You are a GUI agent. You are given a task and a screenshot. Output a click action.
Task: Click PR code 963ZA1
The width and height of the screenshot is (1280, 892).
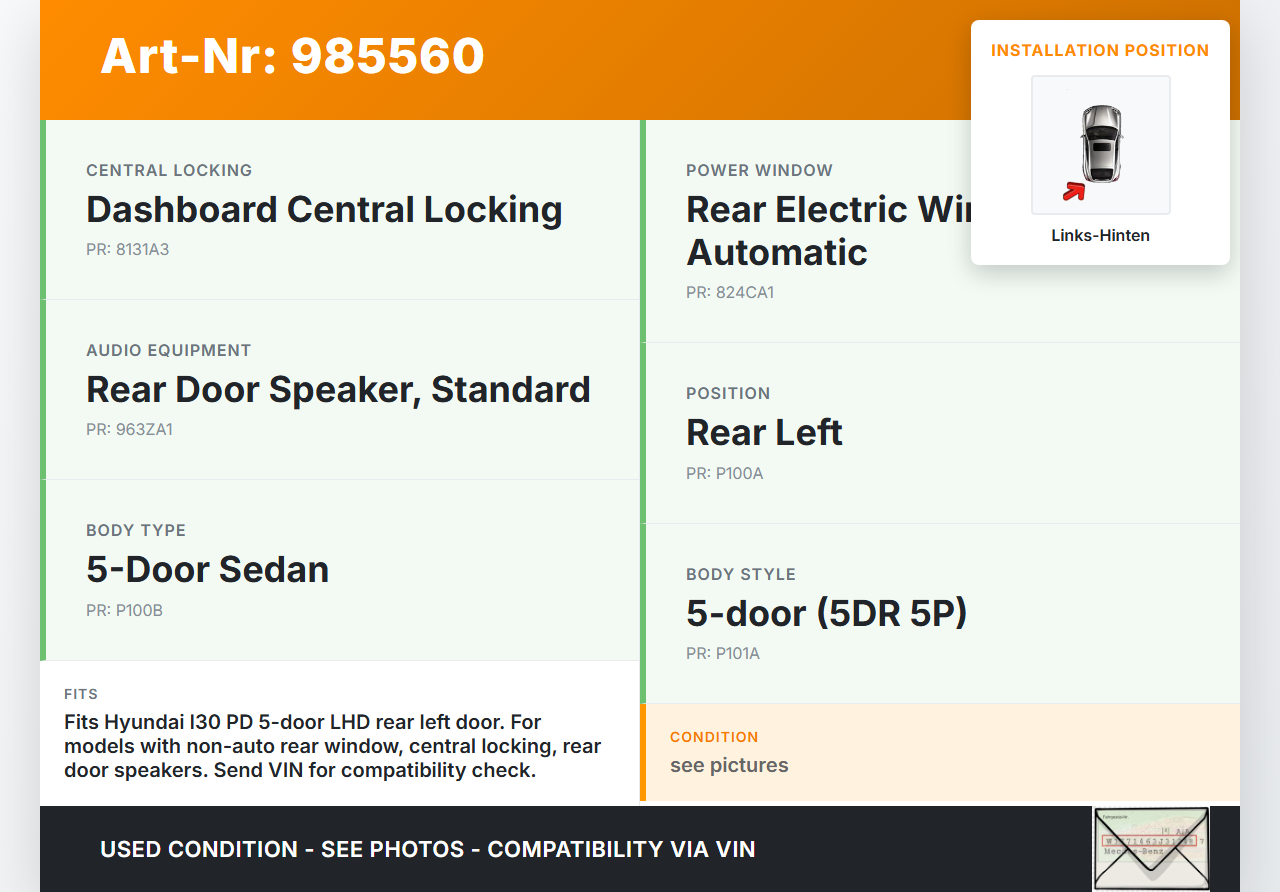point(129,430)
